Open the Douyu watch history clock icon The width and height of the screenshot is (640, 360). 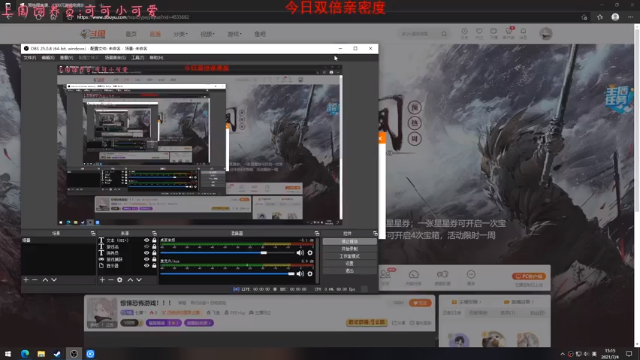coord(464,31)
